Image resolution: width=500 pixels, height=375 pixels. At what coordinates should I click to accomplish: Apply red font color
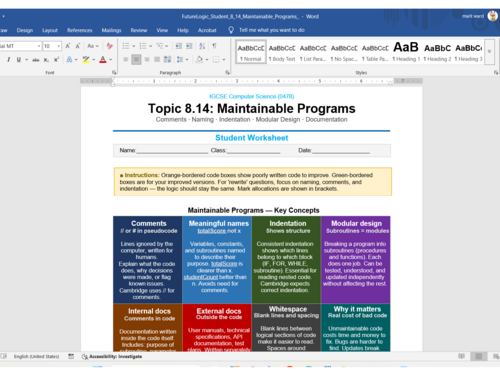103,60
